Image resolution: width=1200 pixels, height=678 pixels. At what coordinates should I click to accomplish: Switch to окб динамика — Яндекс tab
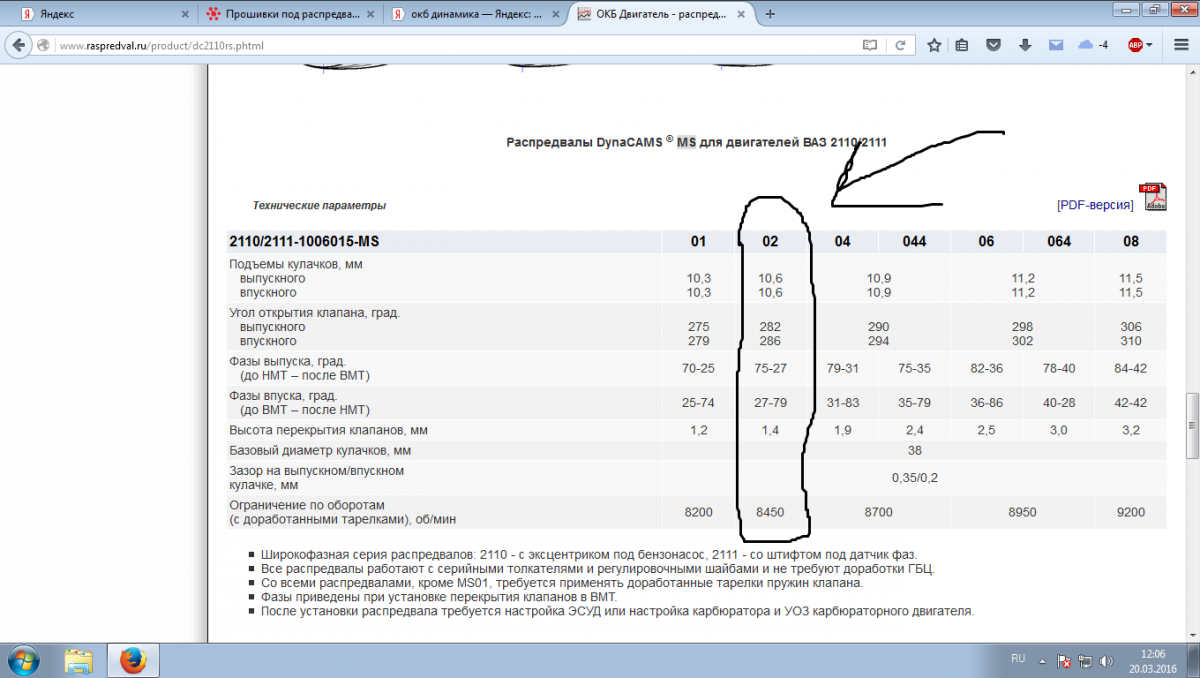(x=475, y=15)
